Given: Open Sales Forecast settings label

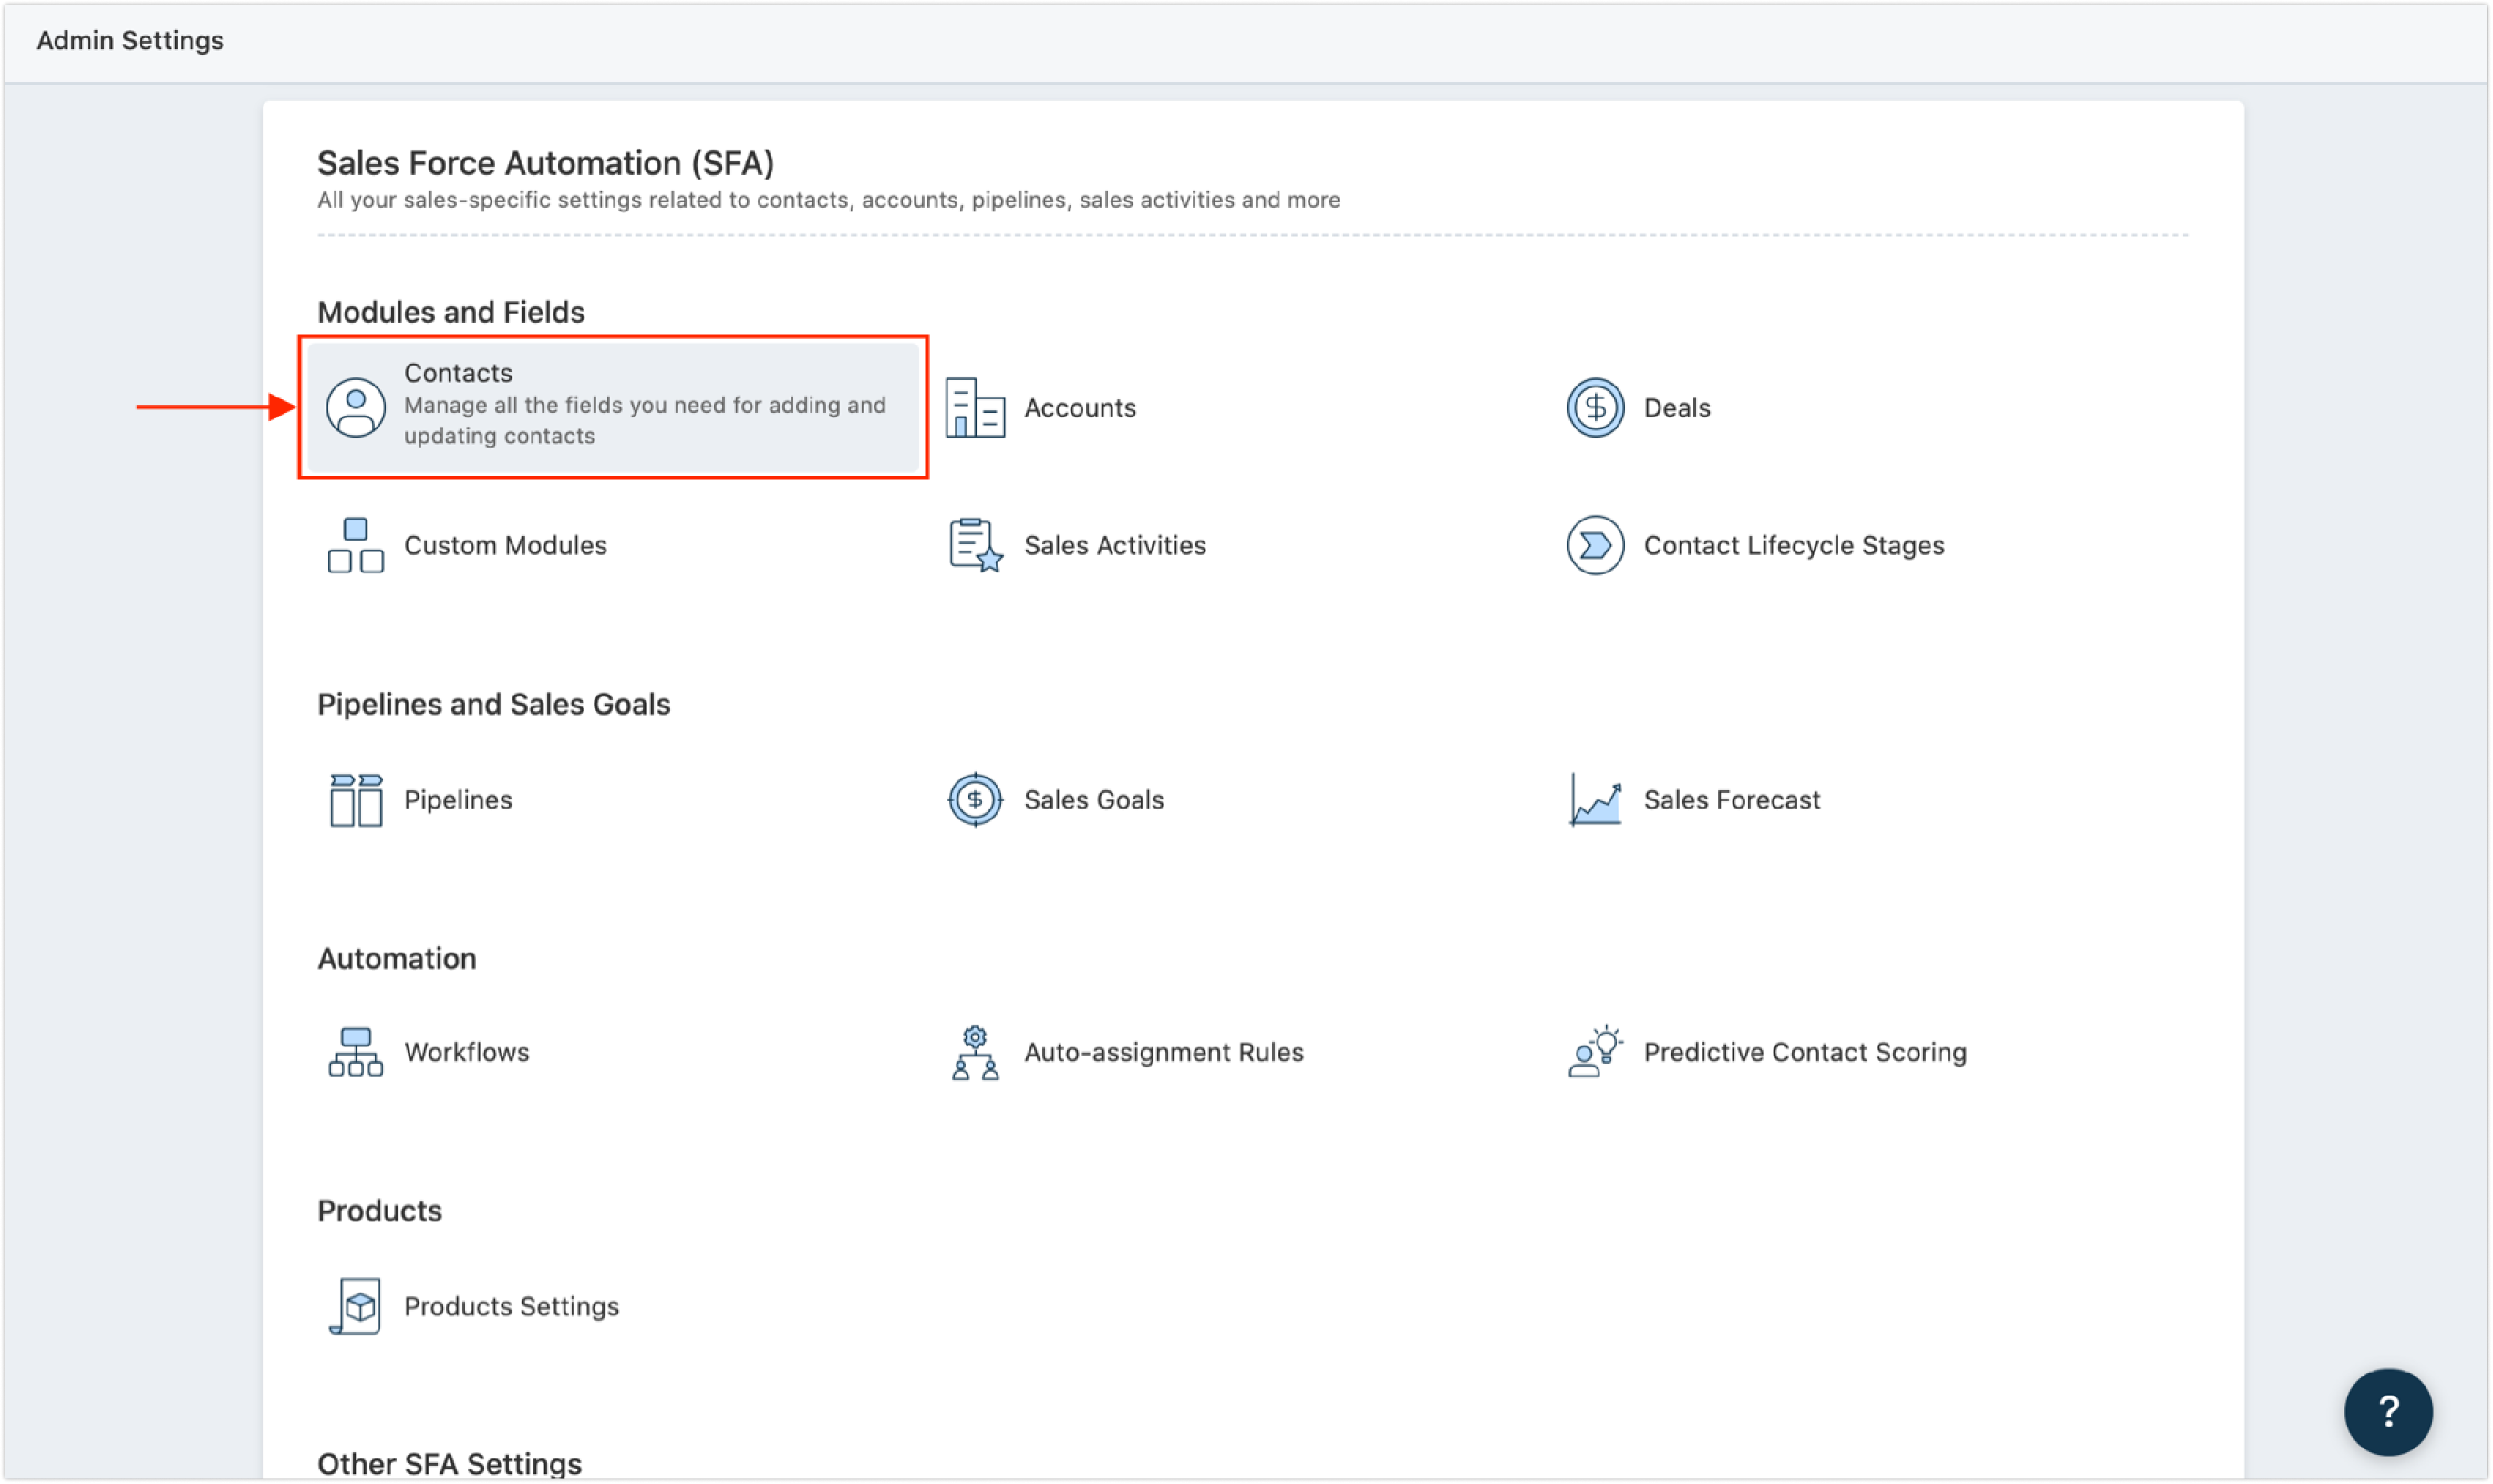Looking at the screenshot, I should tap(1732, 800).
